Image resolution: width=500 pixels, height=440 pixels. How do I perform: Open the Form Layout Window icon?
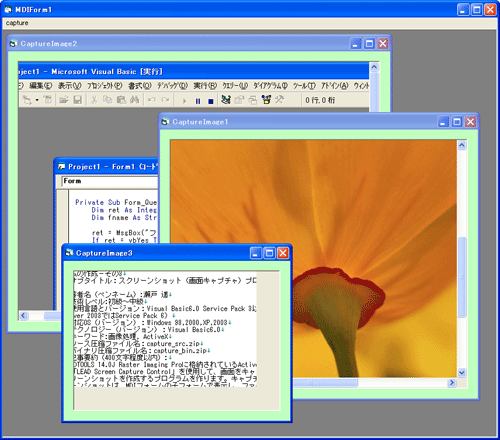pyautogui.click(x=253, y=100)
